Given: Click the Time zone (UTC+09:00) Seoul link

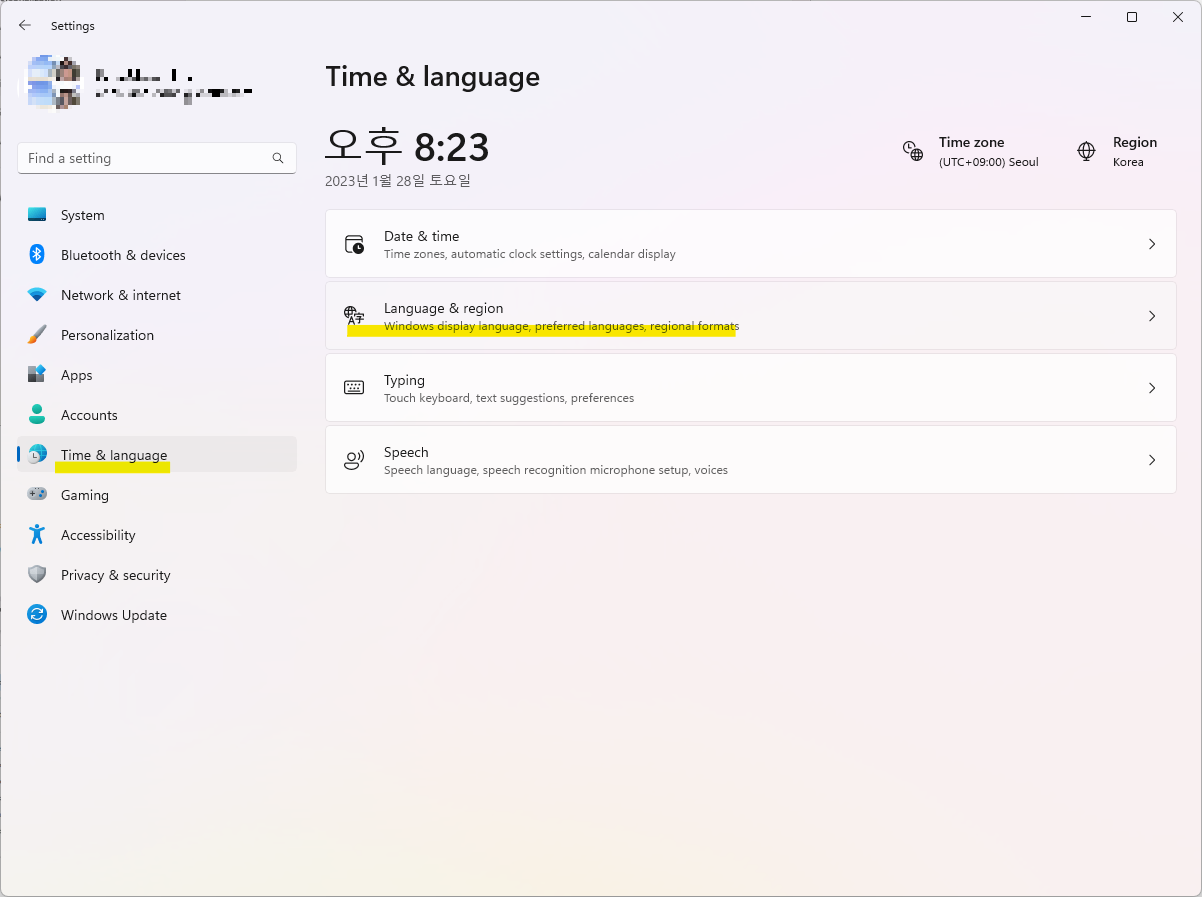Looking at the screenshot, I should (x=971, y=151).
